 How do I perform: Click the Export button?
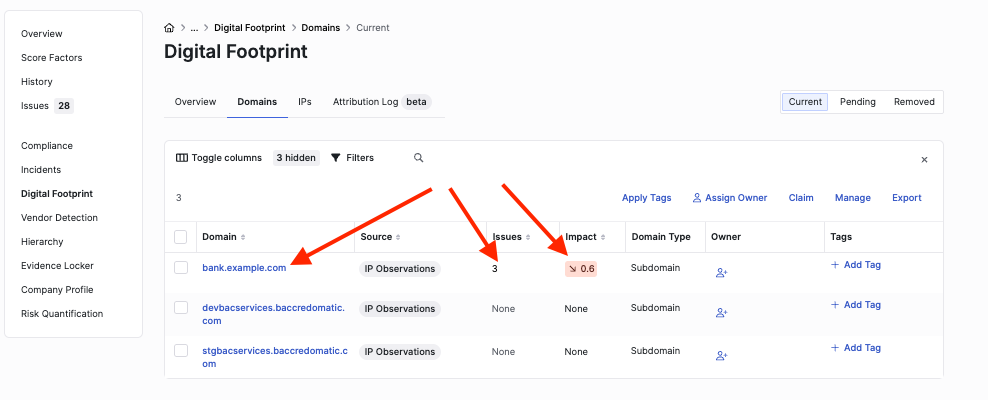(907, 198)
